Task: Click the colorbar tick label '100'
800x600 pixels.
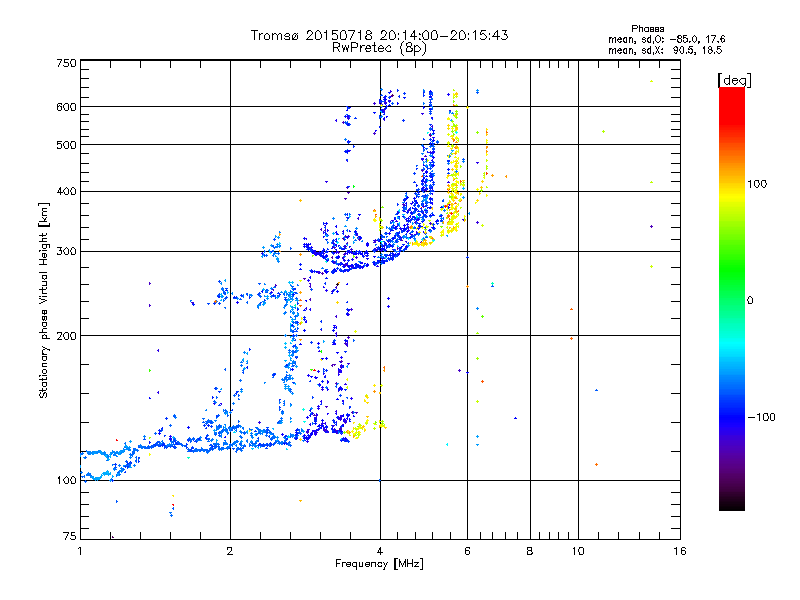Action: (x=757, y=184)
